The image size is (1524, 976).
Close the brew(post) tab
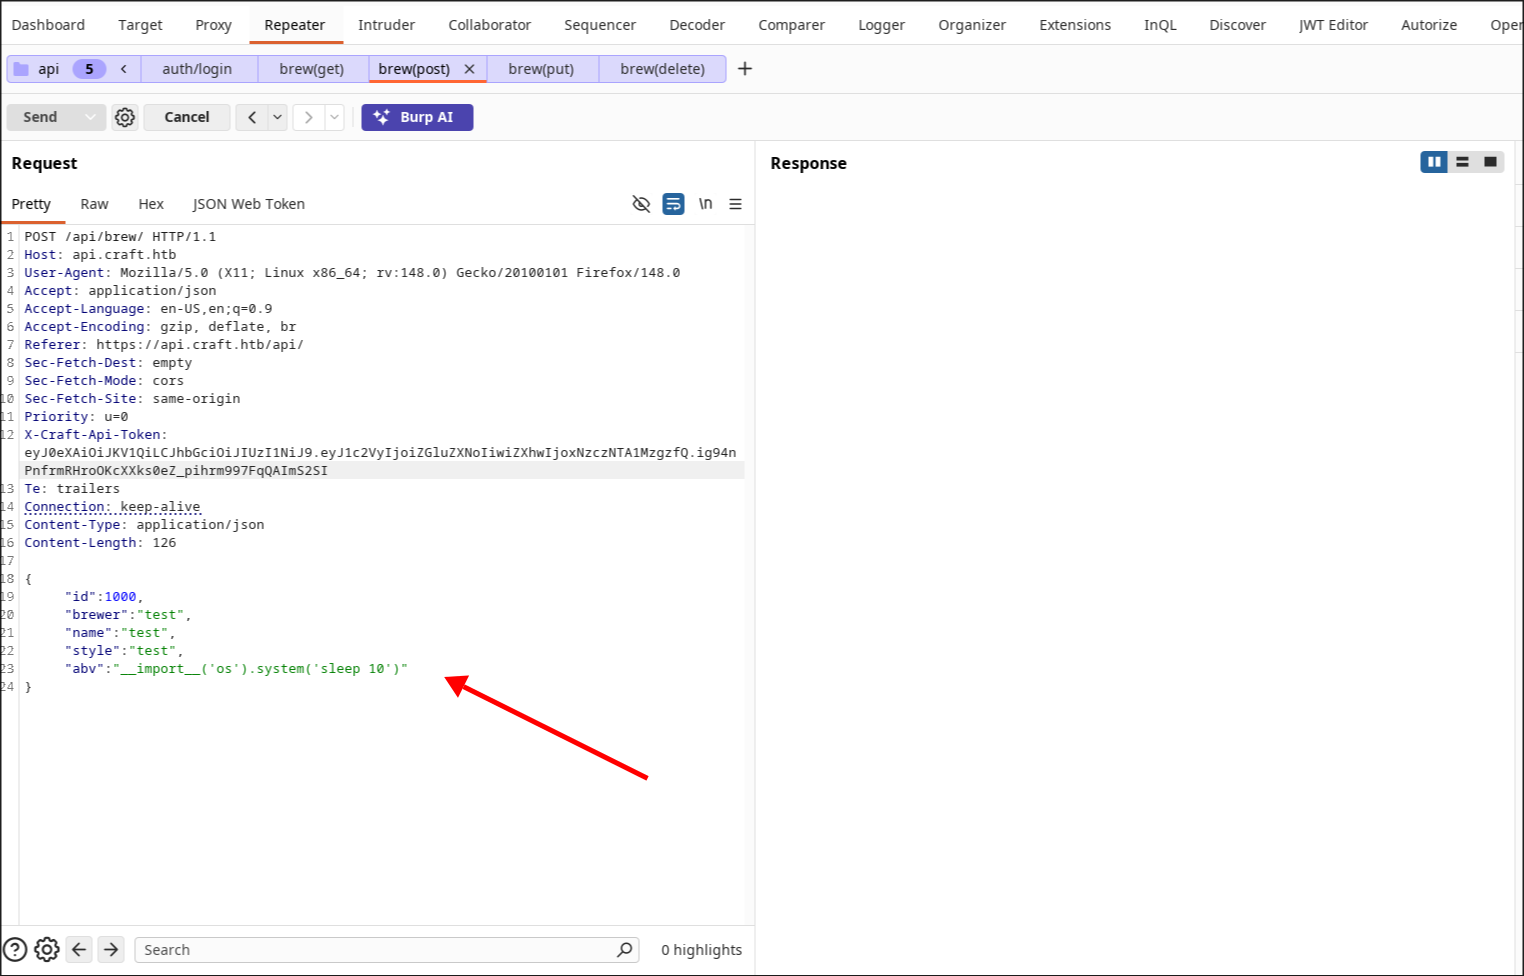[x=469, y=69]
